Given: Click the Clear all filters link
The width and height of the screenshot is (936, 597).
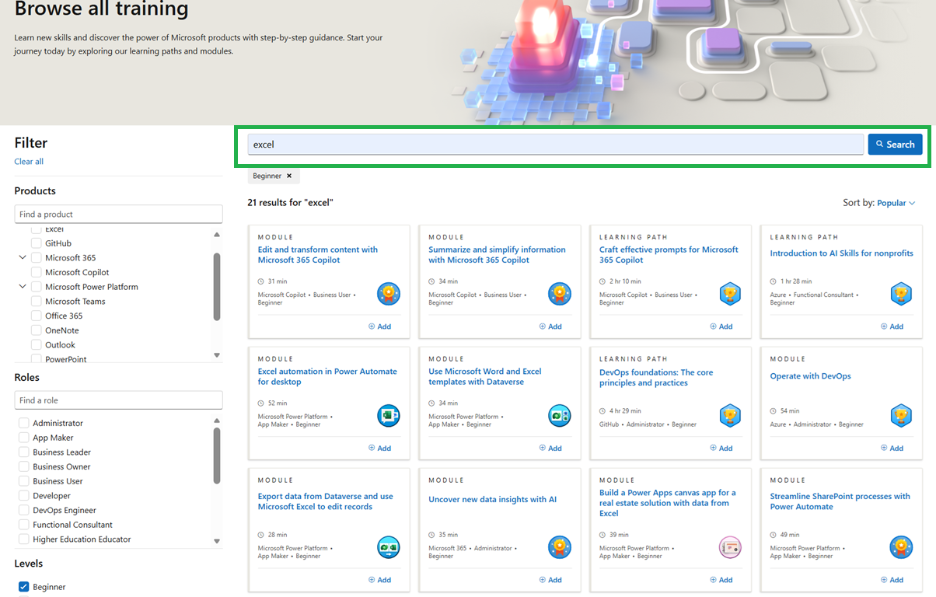Looking at the screenshot, I should pyautogui.click(x=29, y=161).
